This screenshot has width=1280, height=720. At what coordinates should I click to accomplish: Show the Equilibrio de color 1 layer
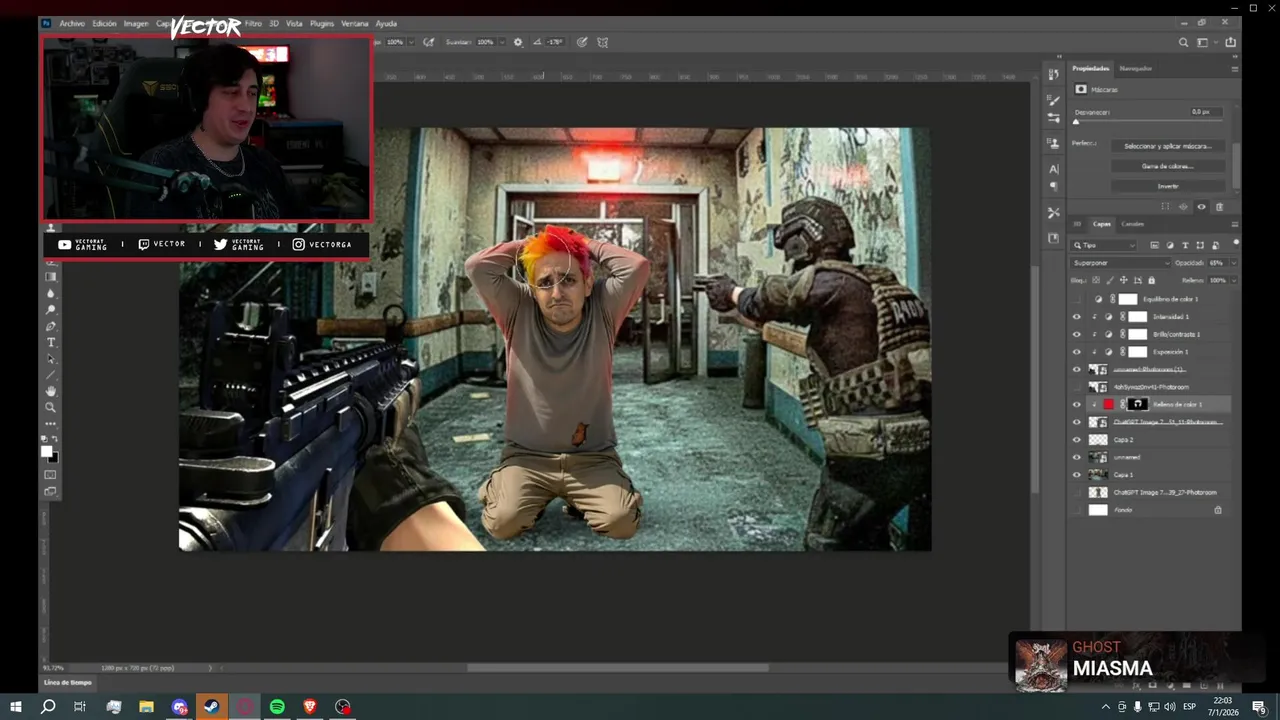(x=1077, y=299)
